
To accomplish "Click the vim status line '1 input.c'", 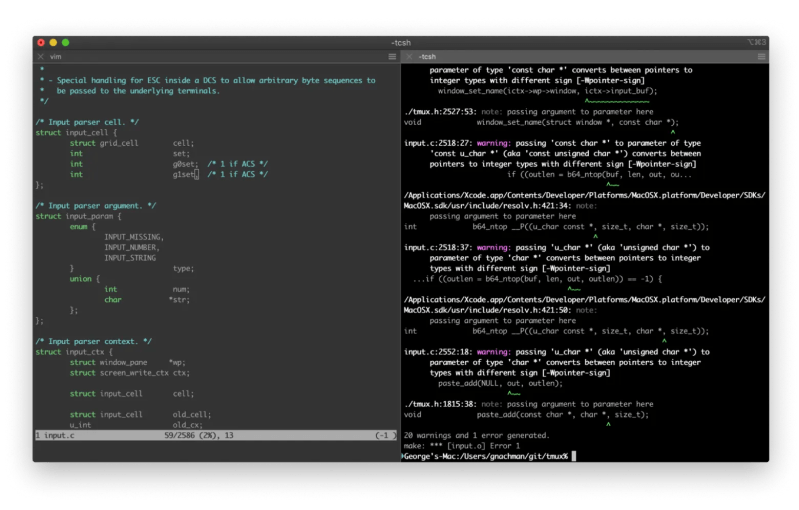I will tap(55, 435).
